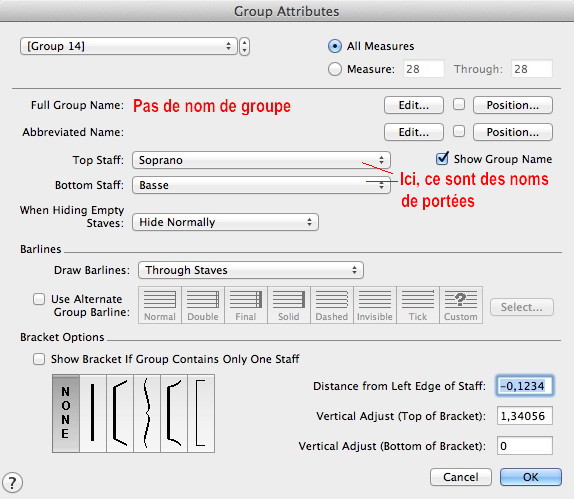574x499 pixels.
Task: Open the [Group 14] dropdown
Action: pyautogui.click(x=128, y=46)
